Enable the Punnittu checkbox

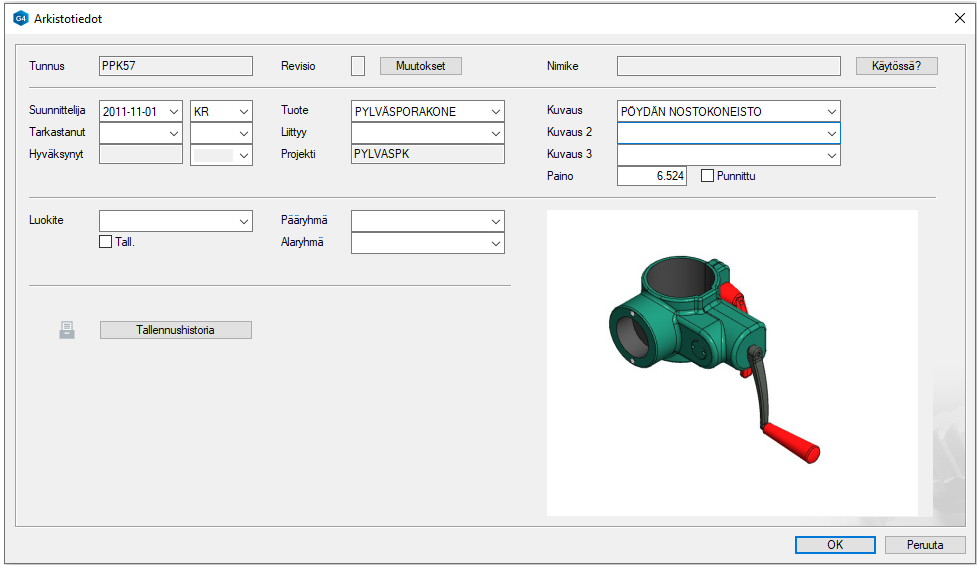(x=708, y=176)
